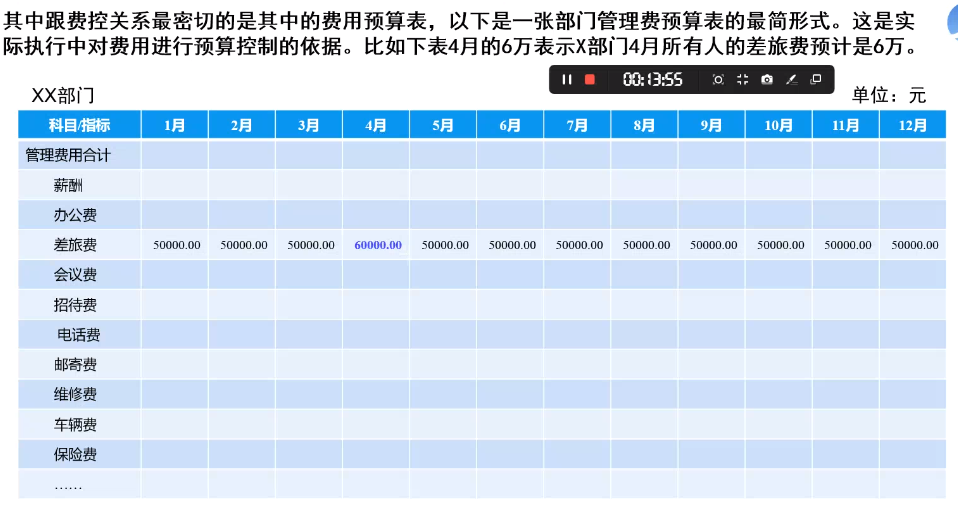
Task: Click the 办公费 row label
Action: click(75, 215)
